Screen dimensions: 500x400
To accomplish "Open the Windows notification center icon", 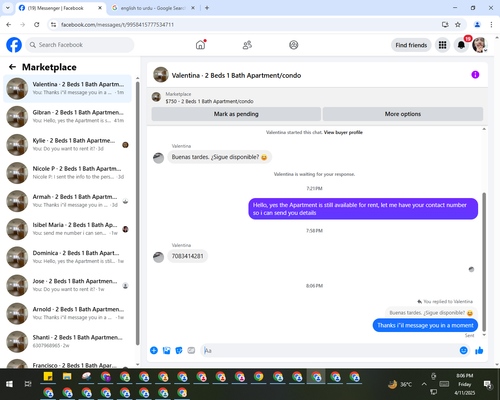I will point(488,385).
